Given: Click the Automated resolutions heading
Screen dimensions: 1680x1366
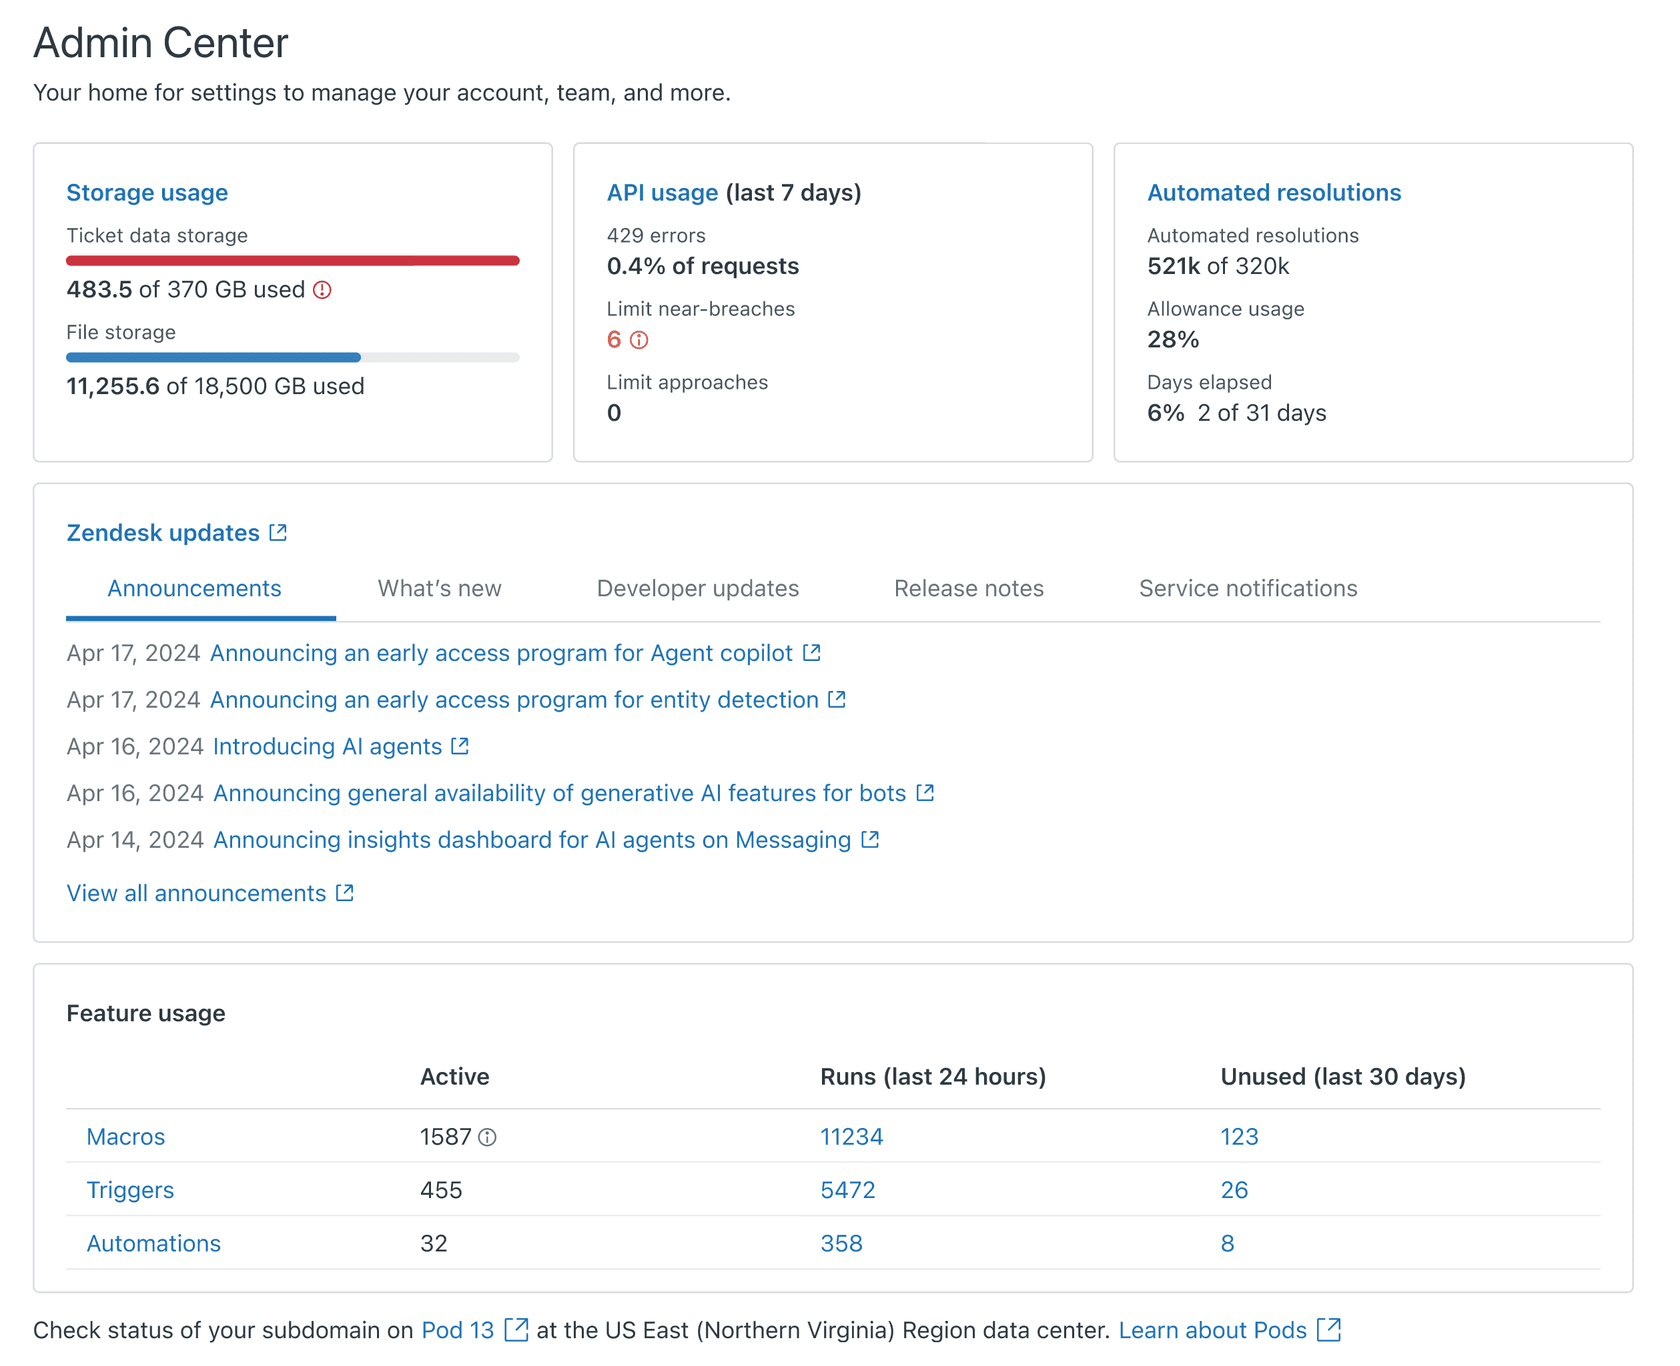Looking at the screenshot, I should tap(1274, 192).
